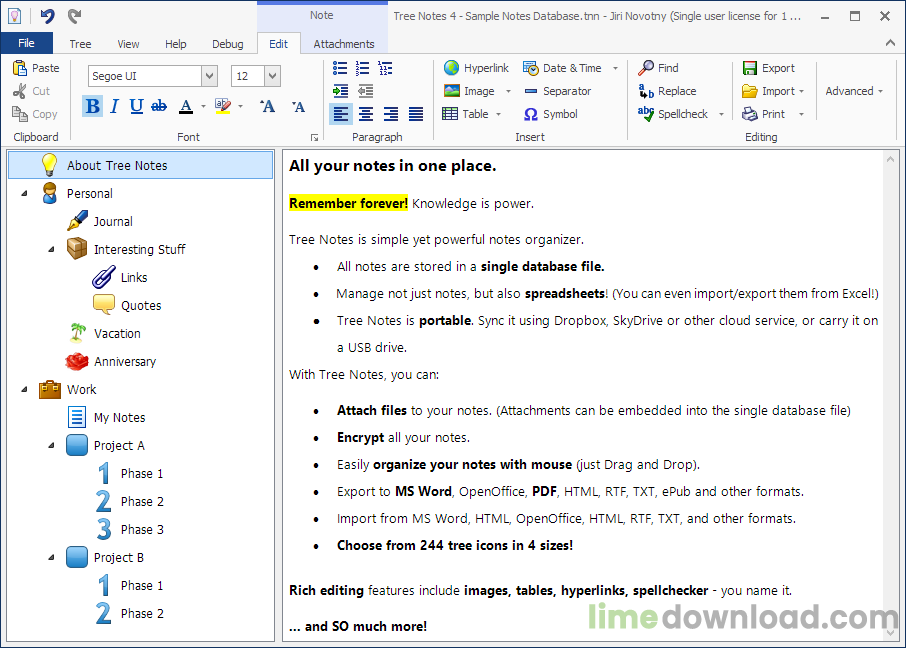Click the Symbol omega icon
Viewport: 906px width, 648px height.
531,114
